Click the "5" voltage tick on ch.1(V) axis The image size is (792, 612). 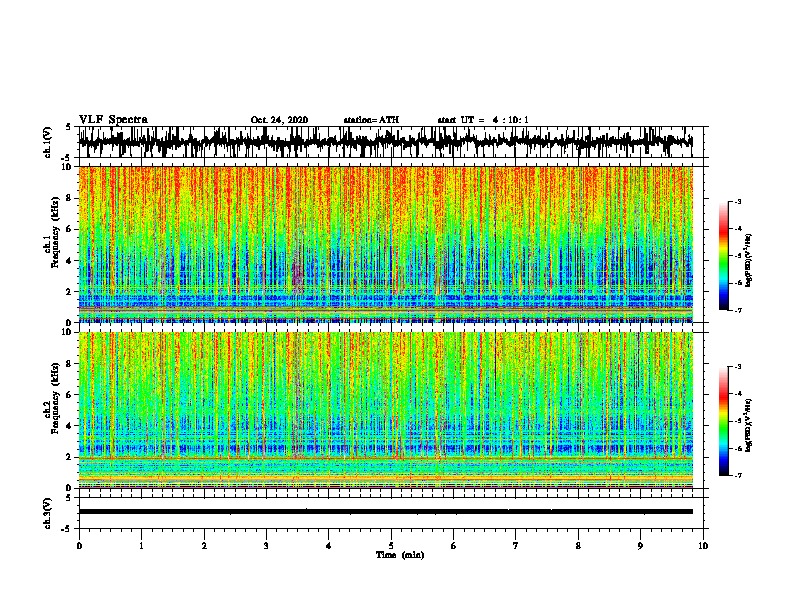pyautogui.click(x=68, y=127)
